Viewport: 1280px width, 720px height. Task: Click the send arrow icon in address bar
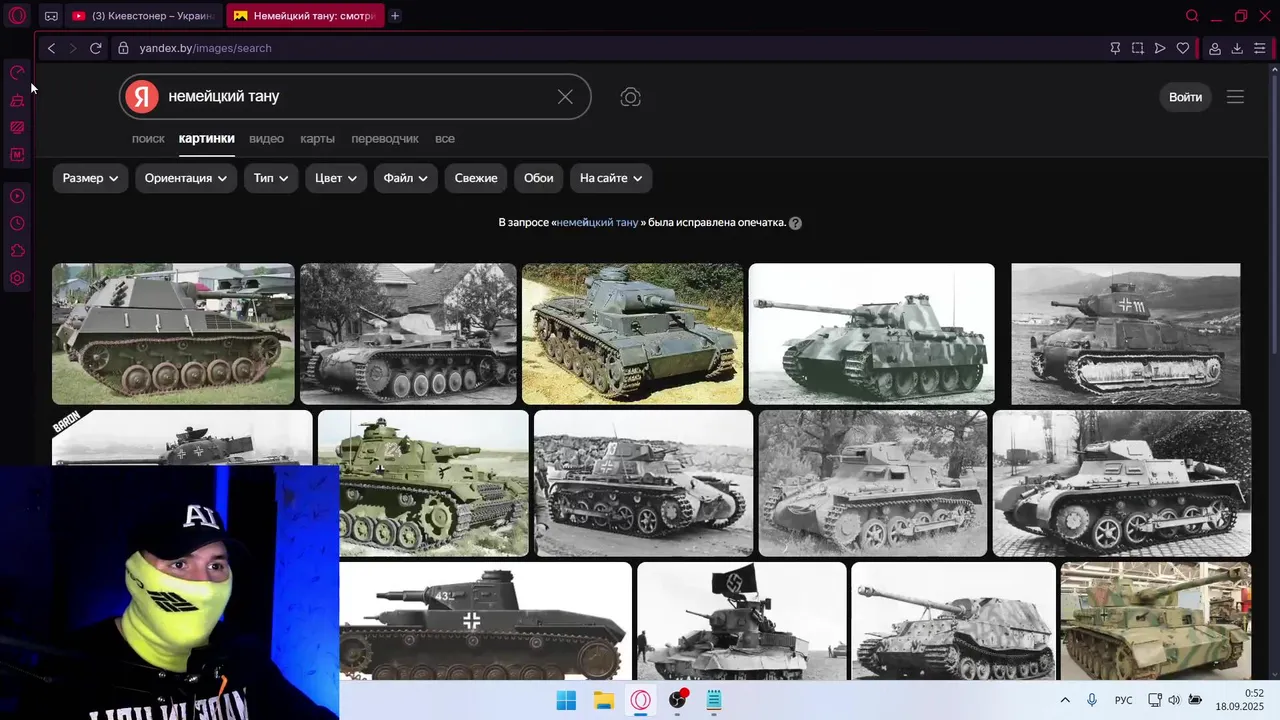(x=1160, y=48)
